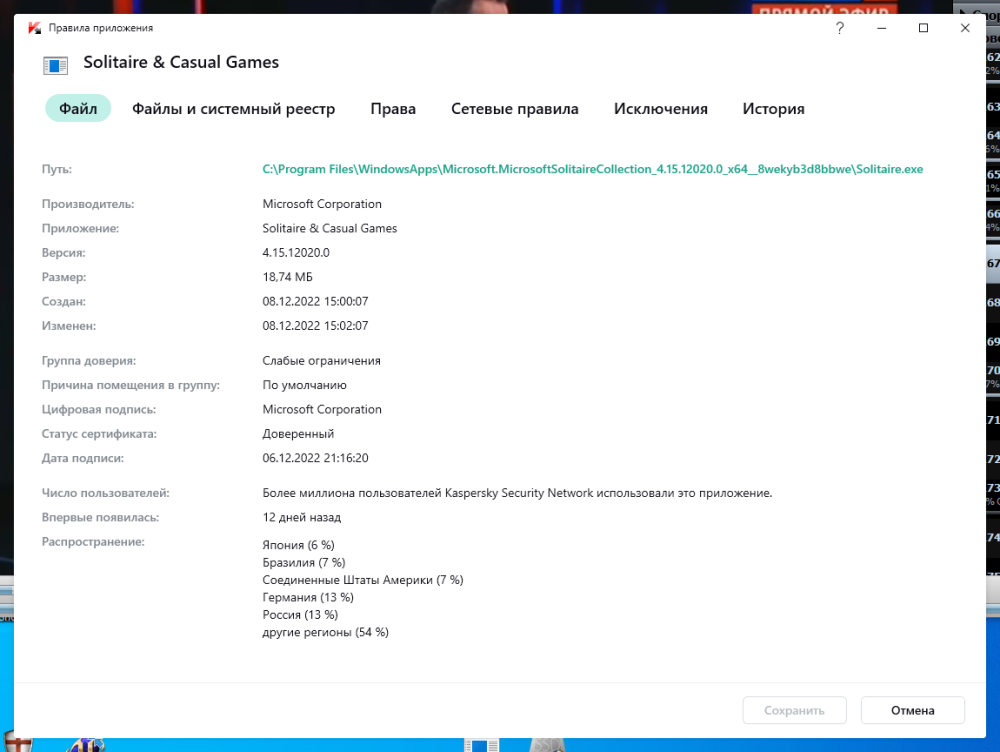Image resolution: width=1000 pixels, height=752 pixels.
Task: View the История tab
Action: click(x=774, y=109)
